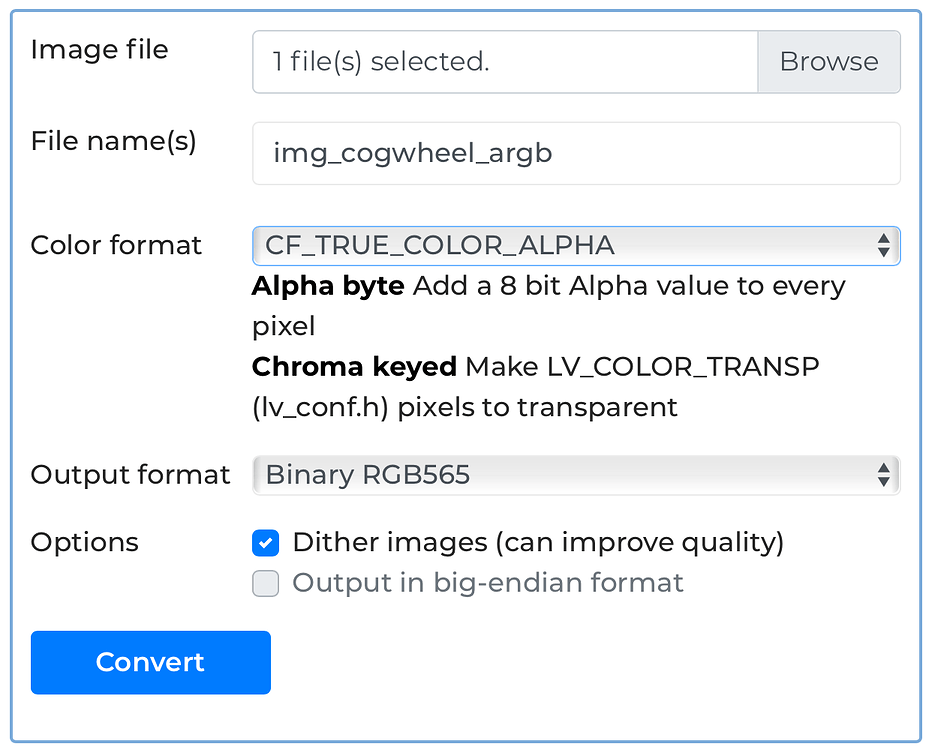Click the Options label

pos(84,542)
